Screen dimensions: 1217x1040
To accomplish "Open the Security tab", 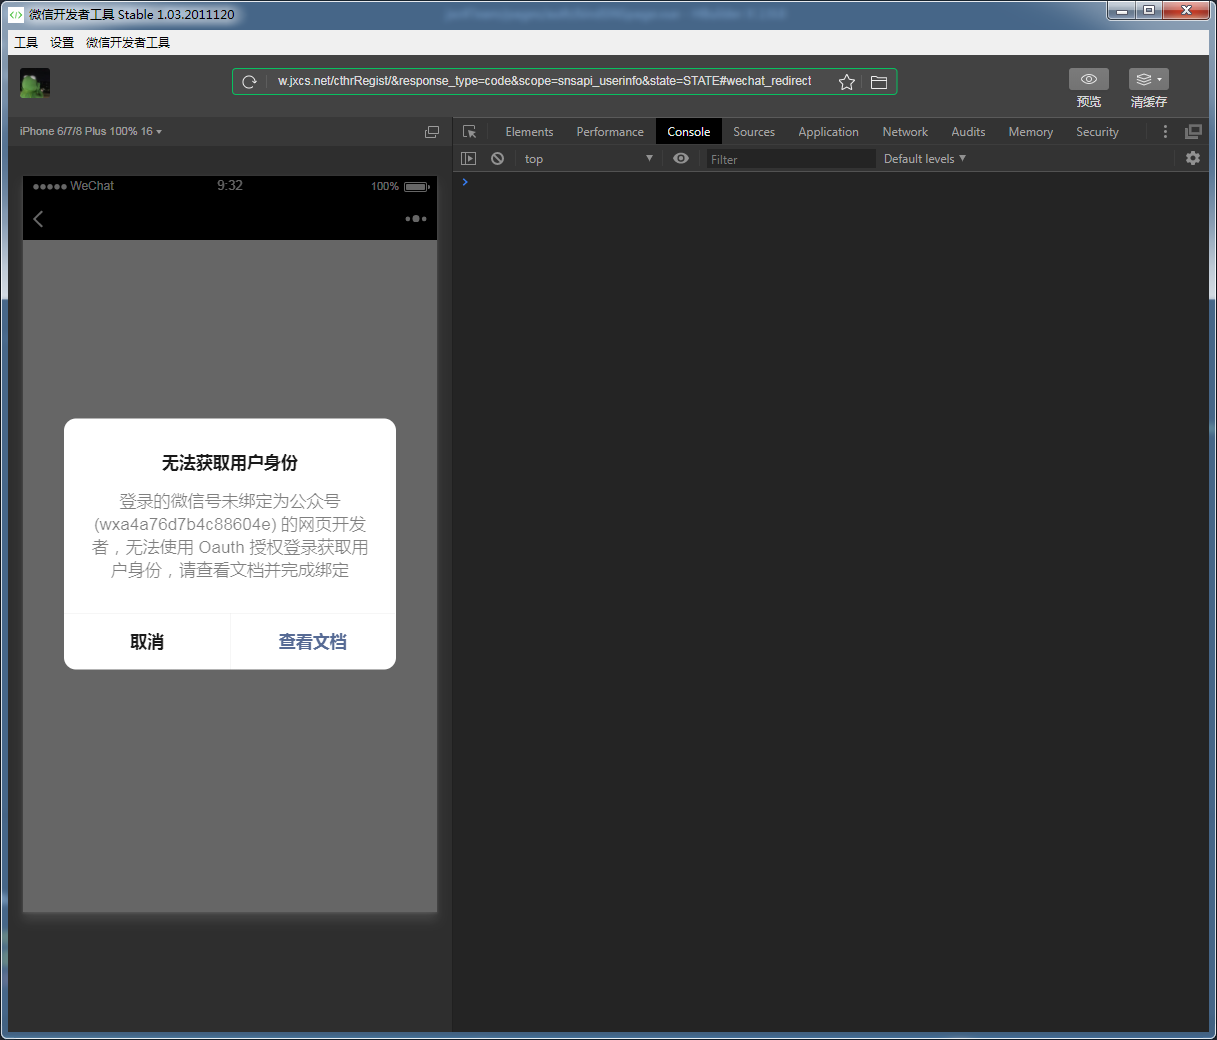I will tap(1097, 132).
